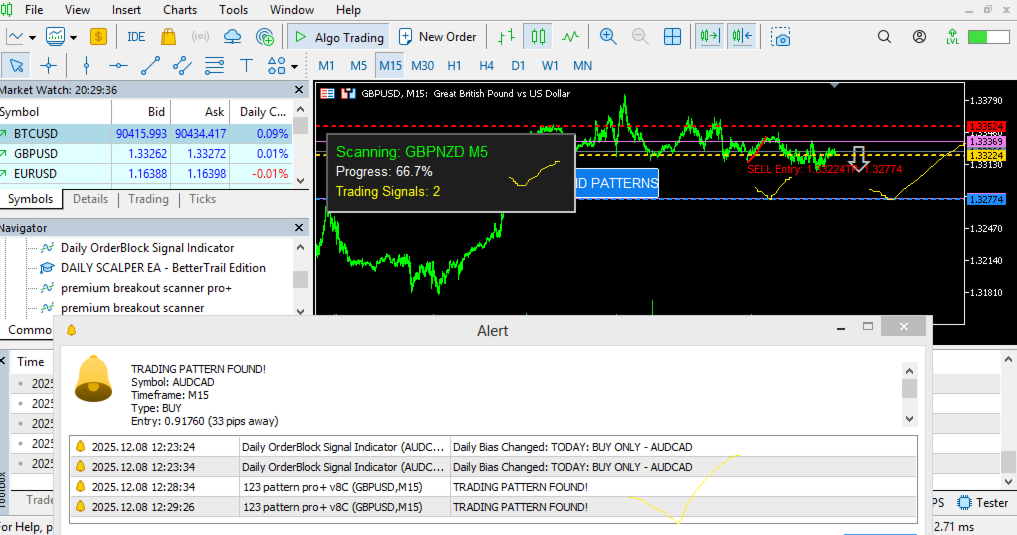Open the New Order dialog
Screen dimensions: 1017x535
pos(438,37)
